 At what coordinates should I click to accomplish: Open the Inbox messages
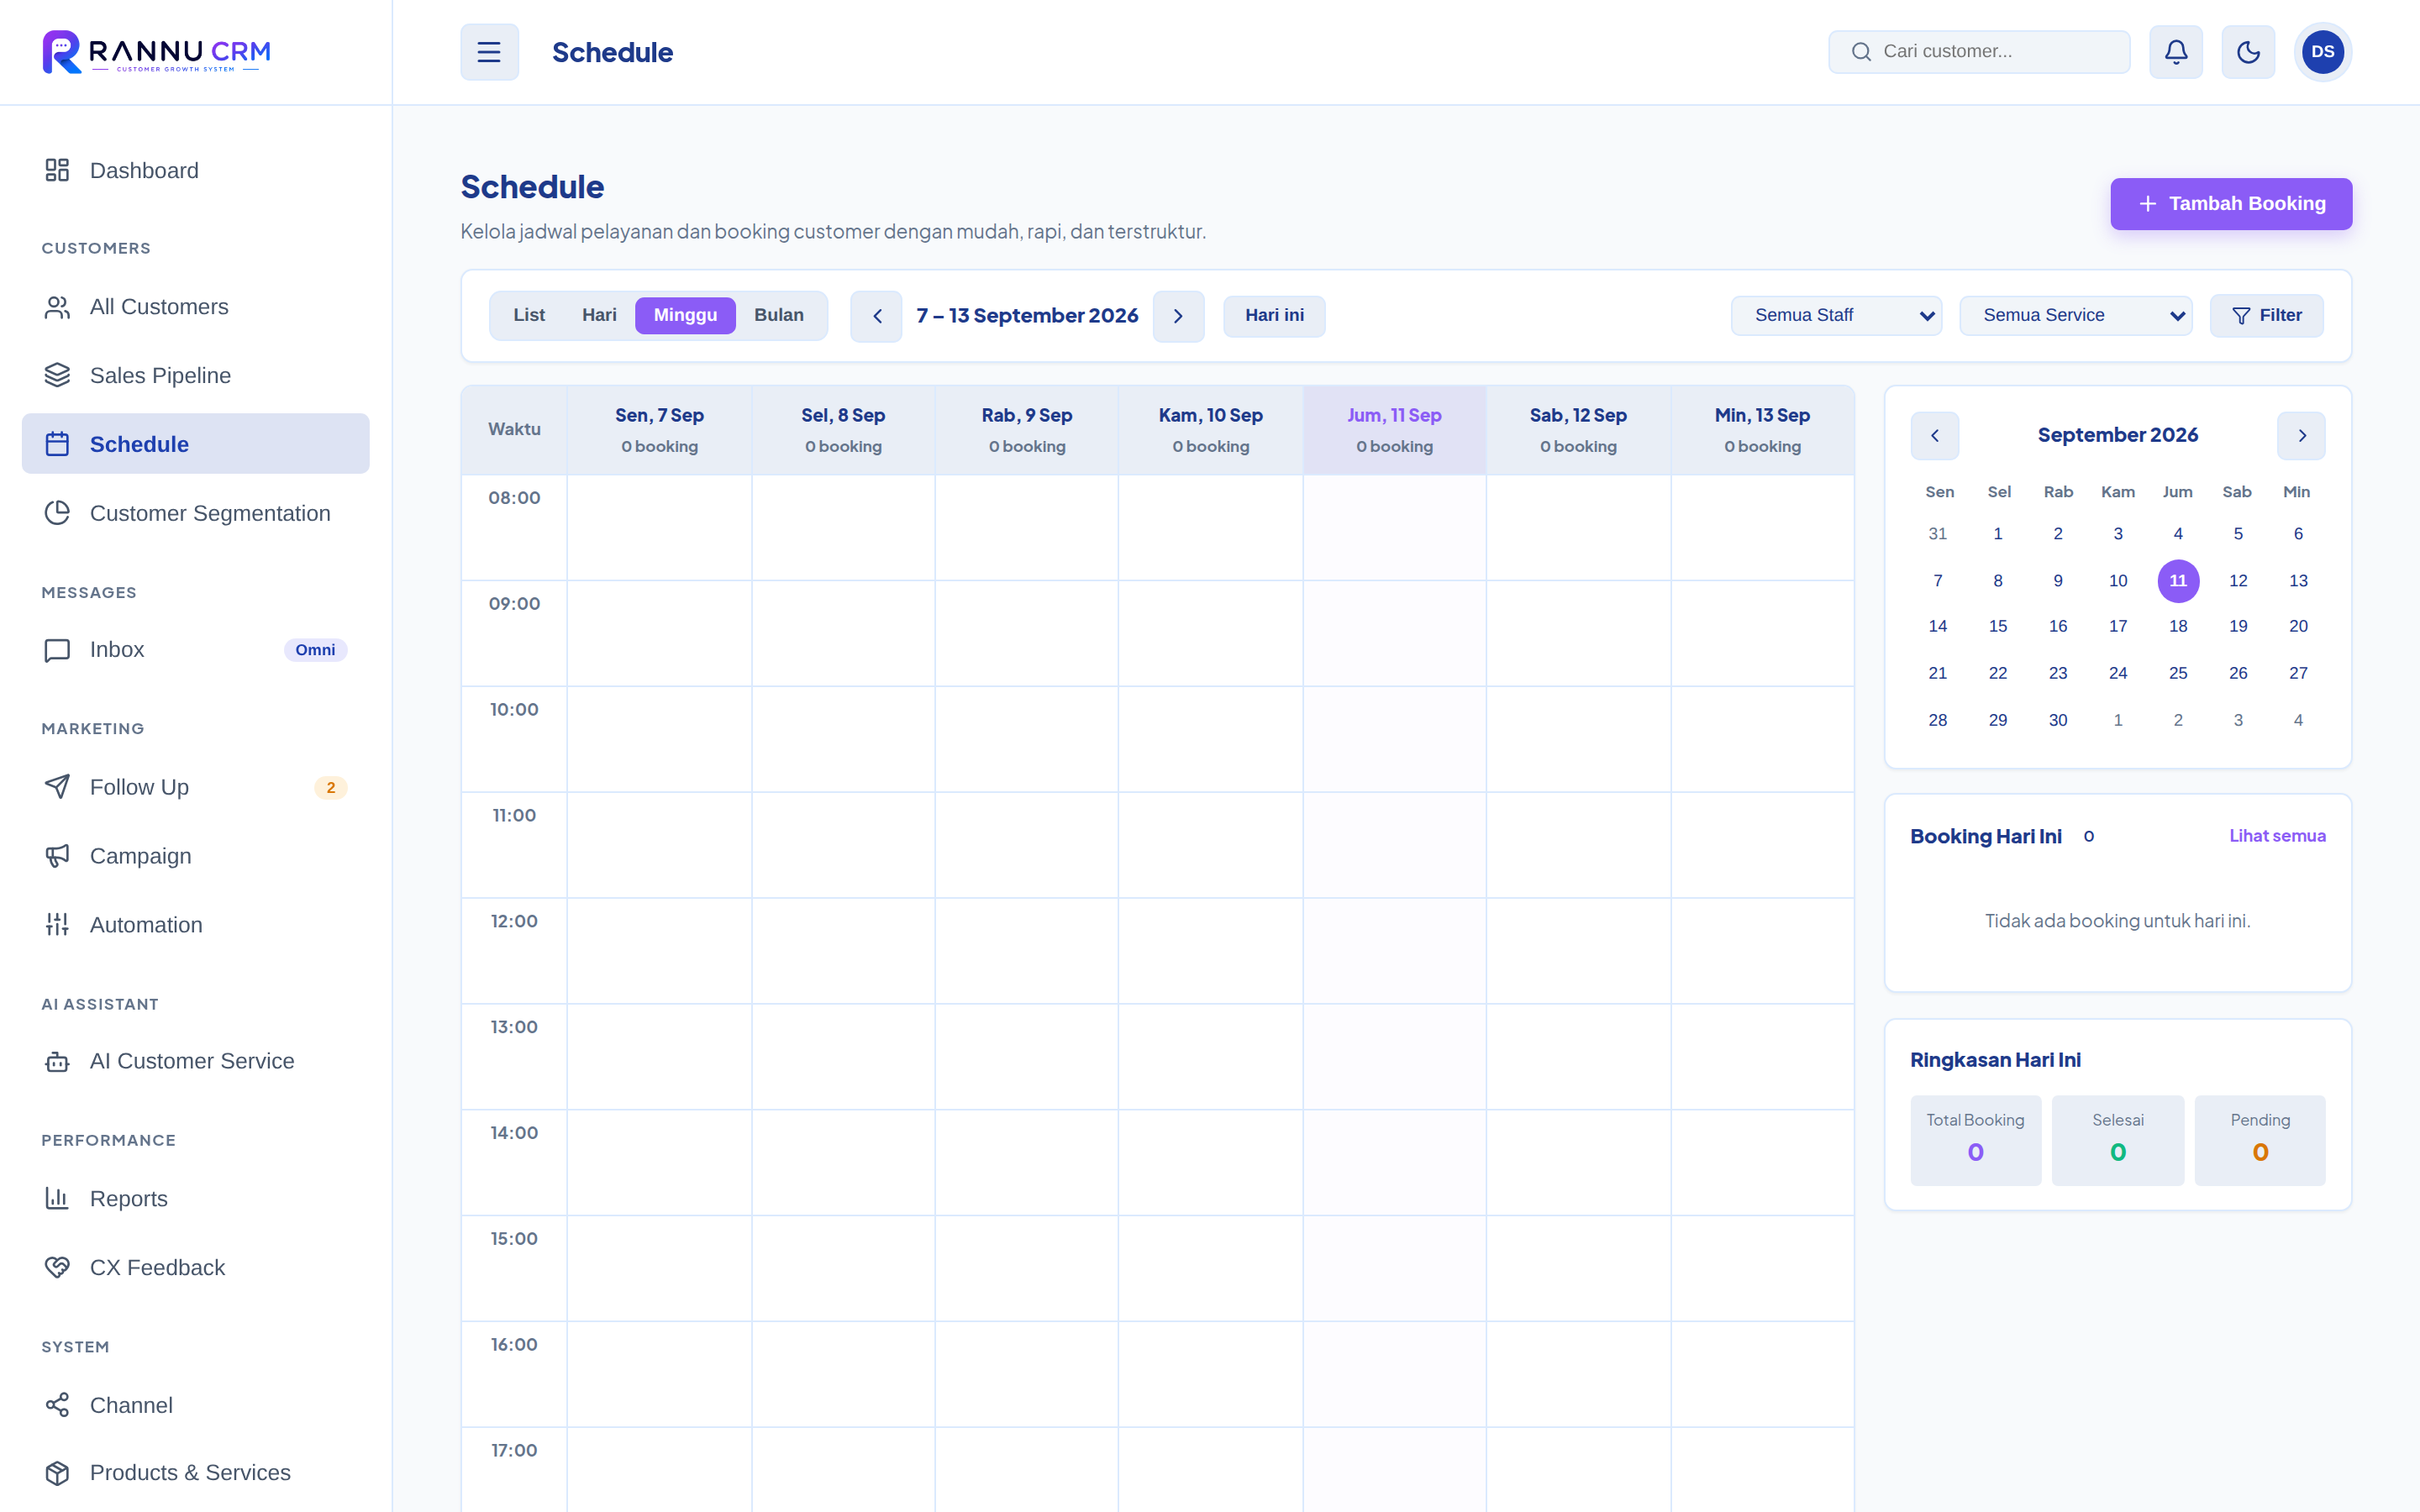[196, 650]
